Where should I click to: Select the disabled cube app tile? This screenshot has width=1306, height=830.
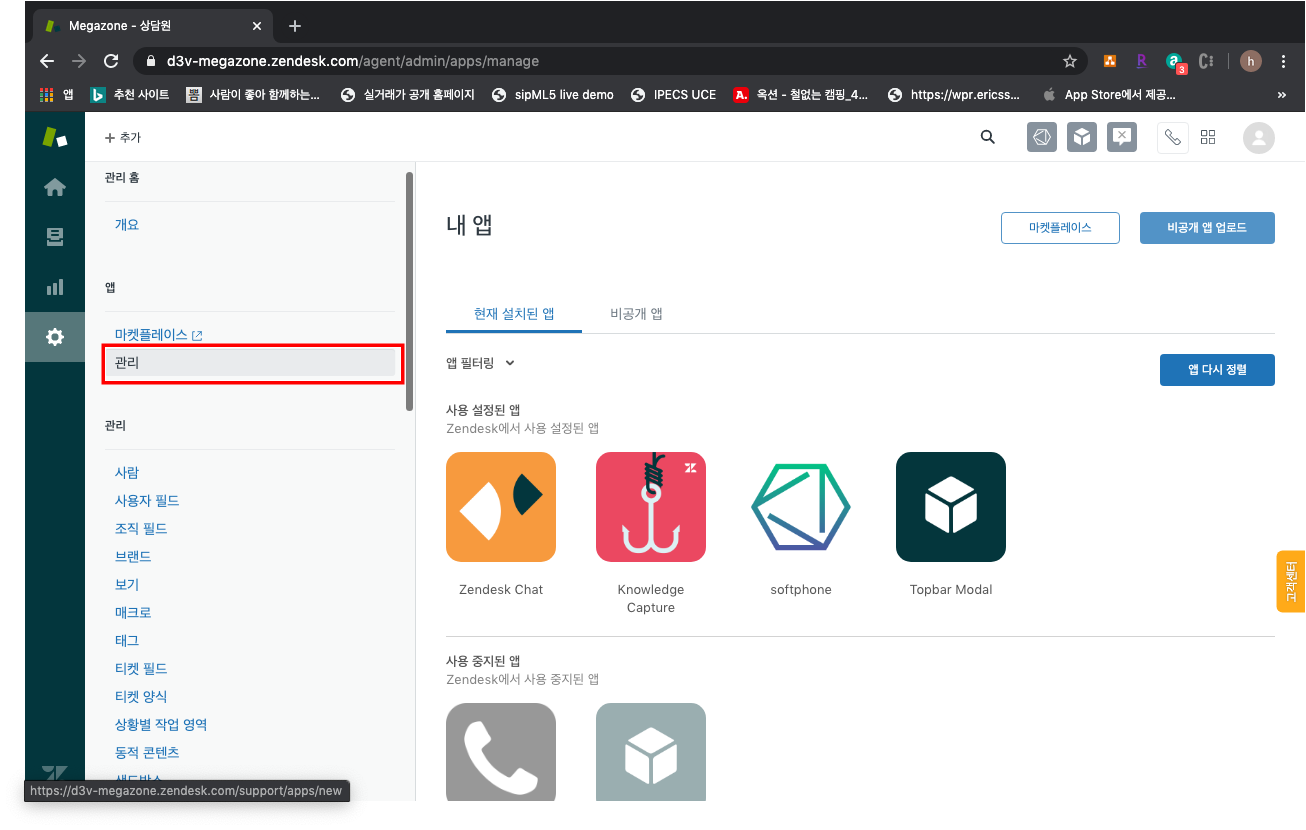[x=651, y=752]
